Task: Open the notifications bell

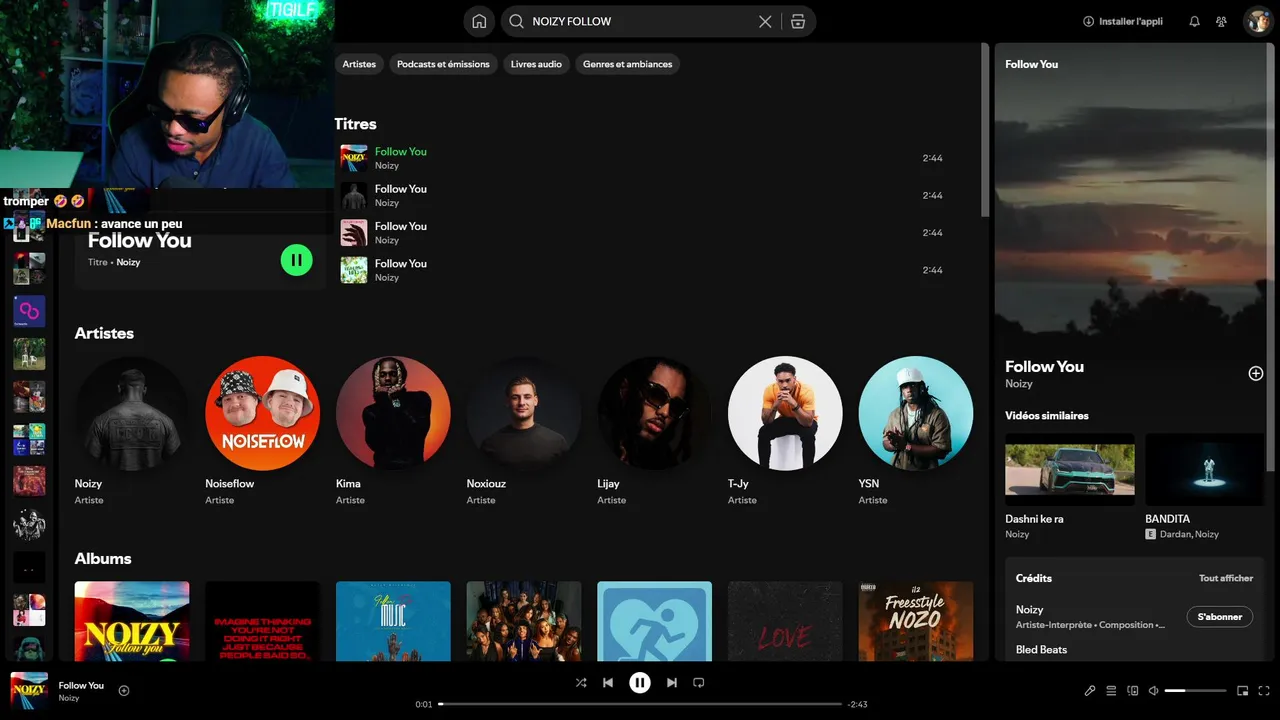Action: click(1194, 21)
